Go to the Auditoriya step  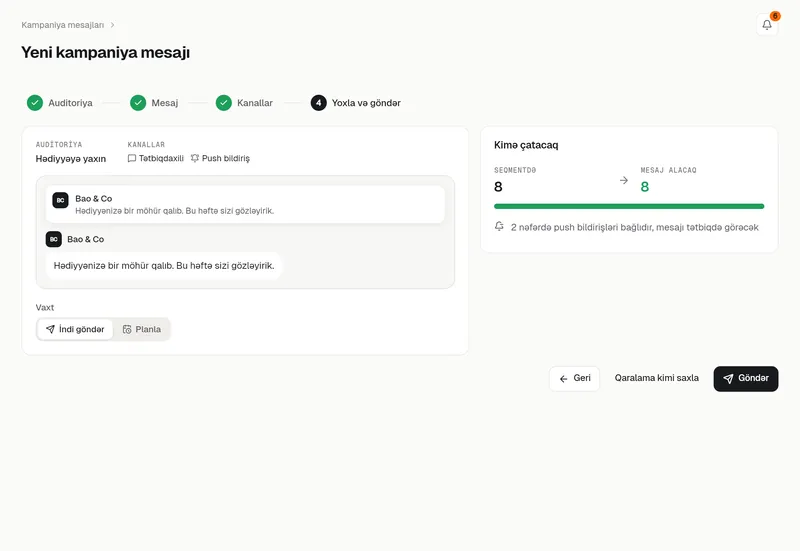(60, 103)
